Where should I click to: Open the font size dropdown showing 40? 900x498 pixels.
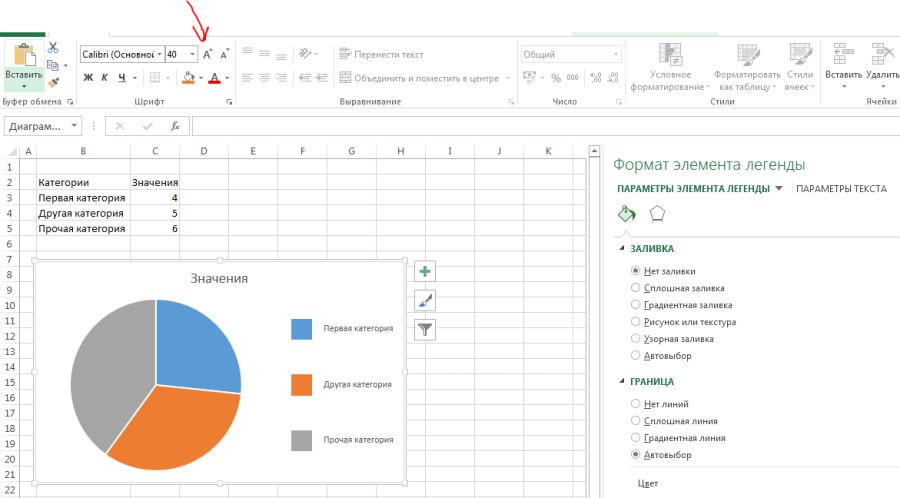pyautogui.click(x=192, y=55)
